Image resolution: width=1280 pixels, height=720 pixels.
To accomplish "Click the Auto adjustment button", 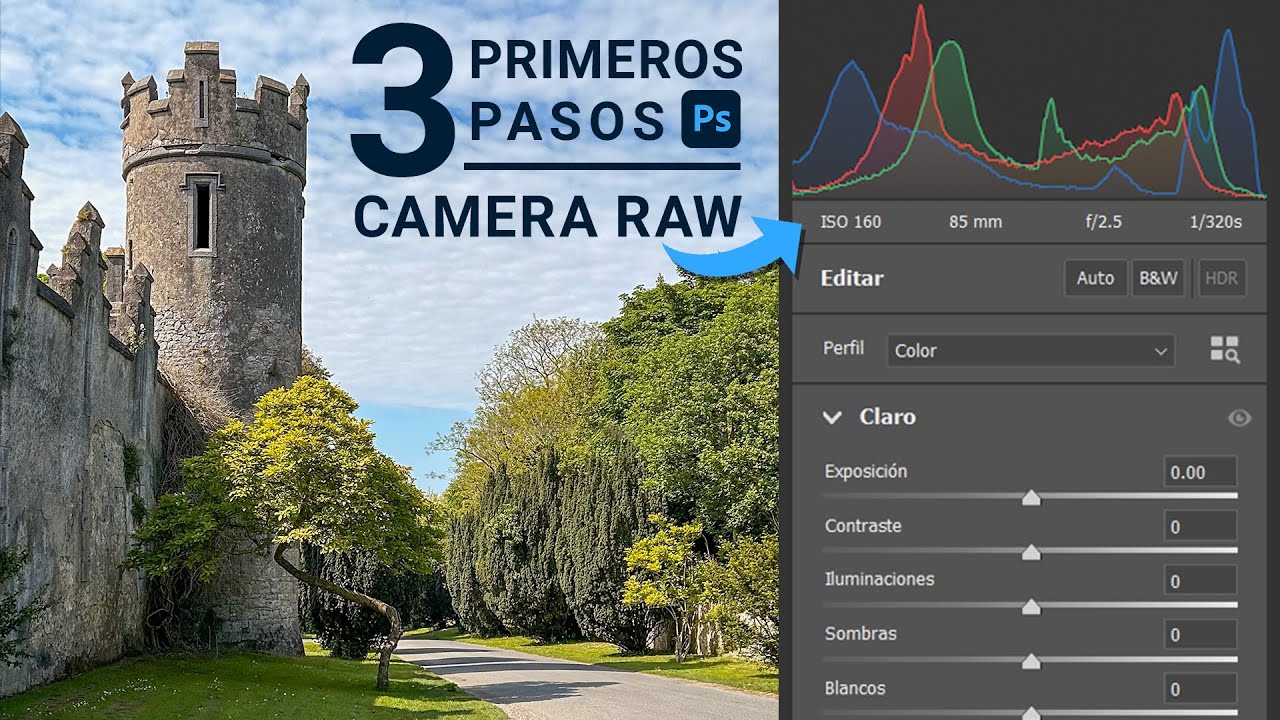I will 1095,279.
